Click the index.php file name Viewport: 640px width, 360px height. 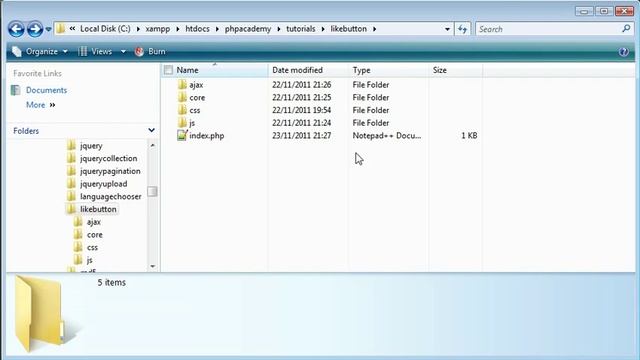click(x=207, y=136)
